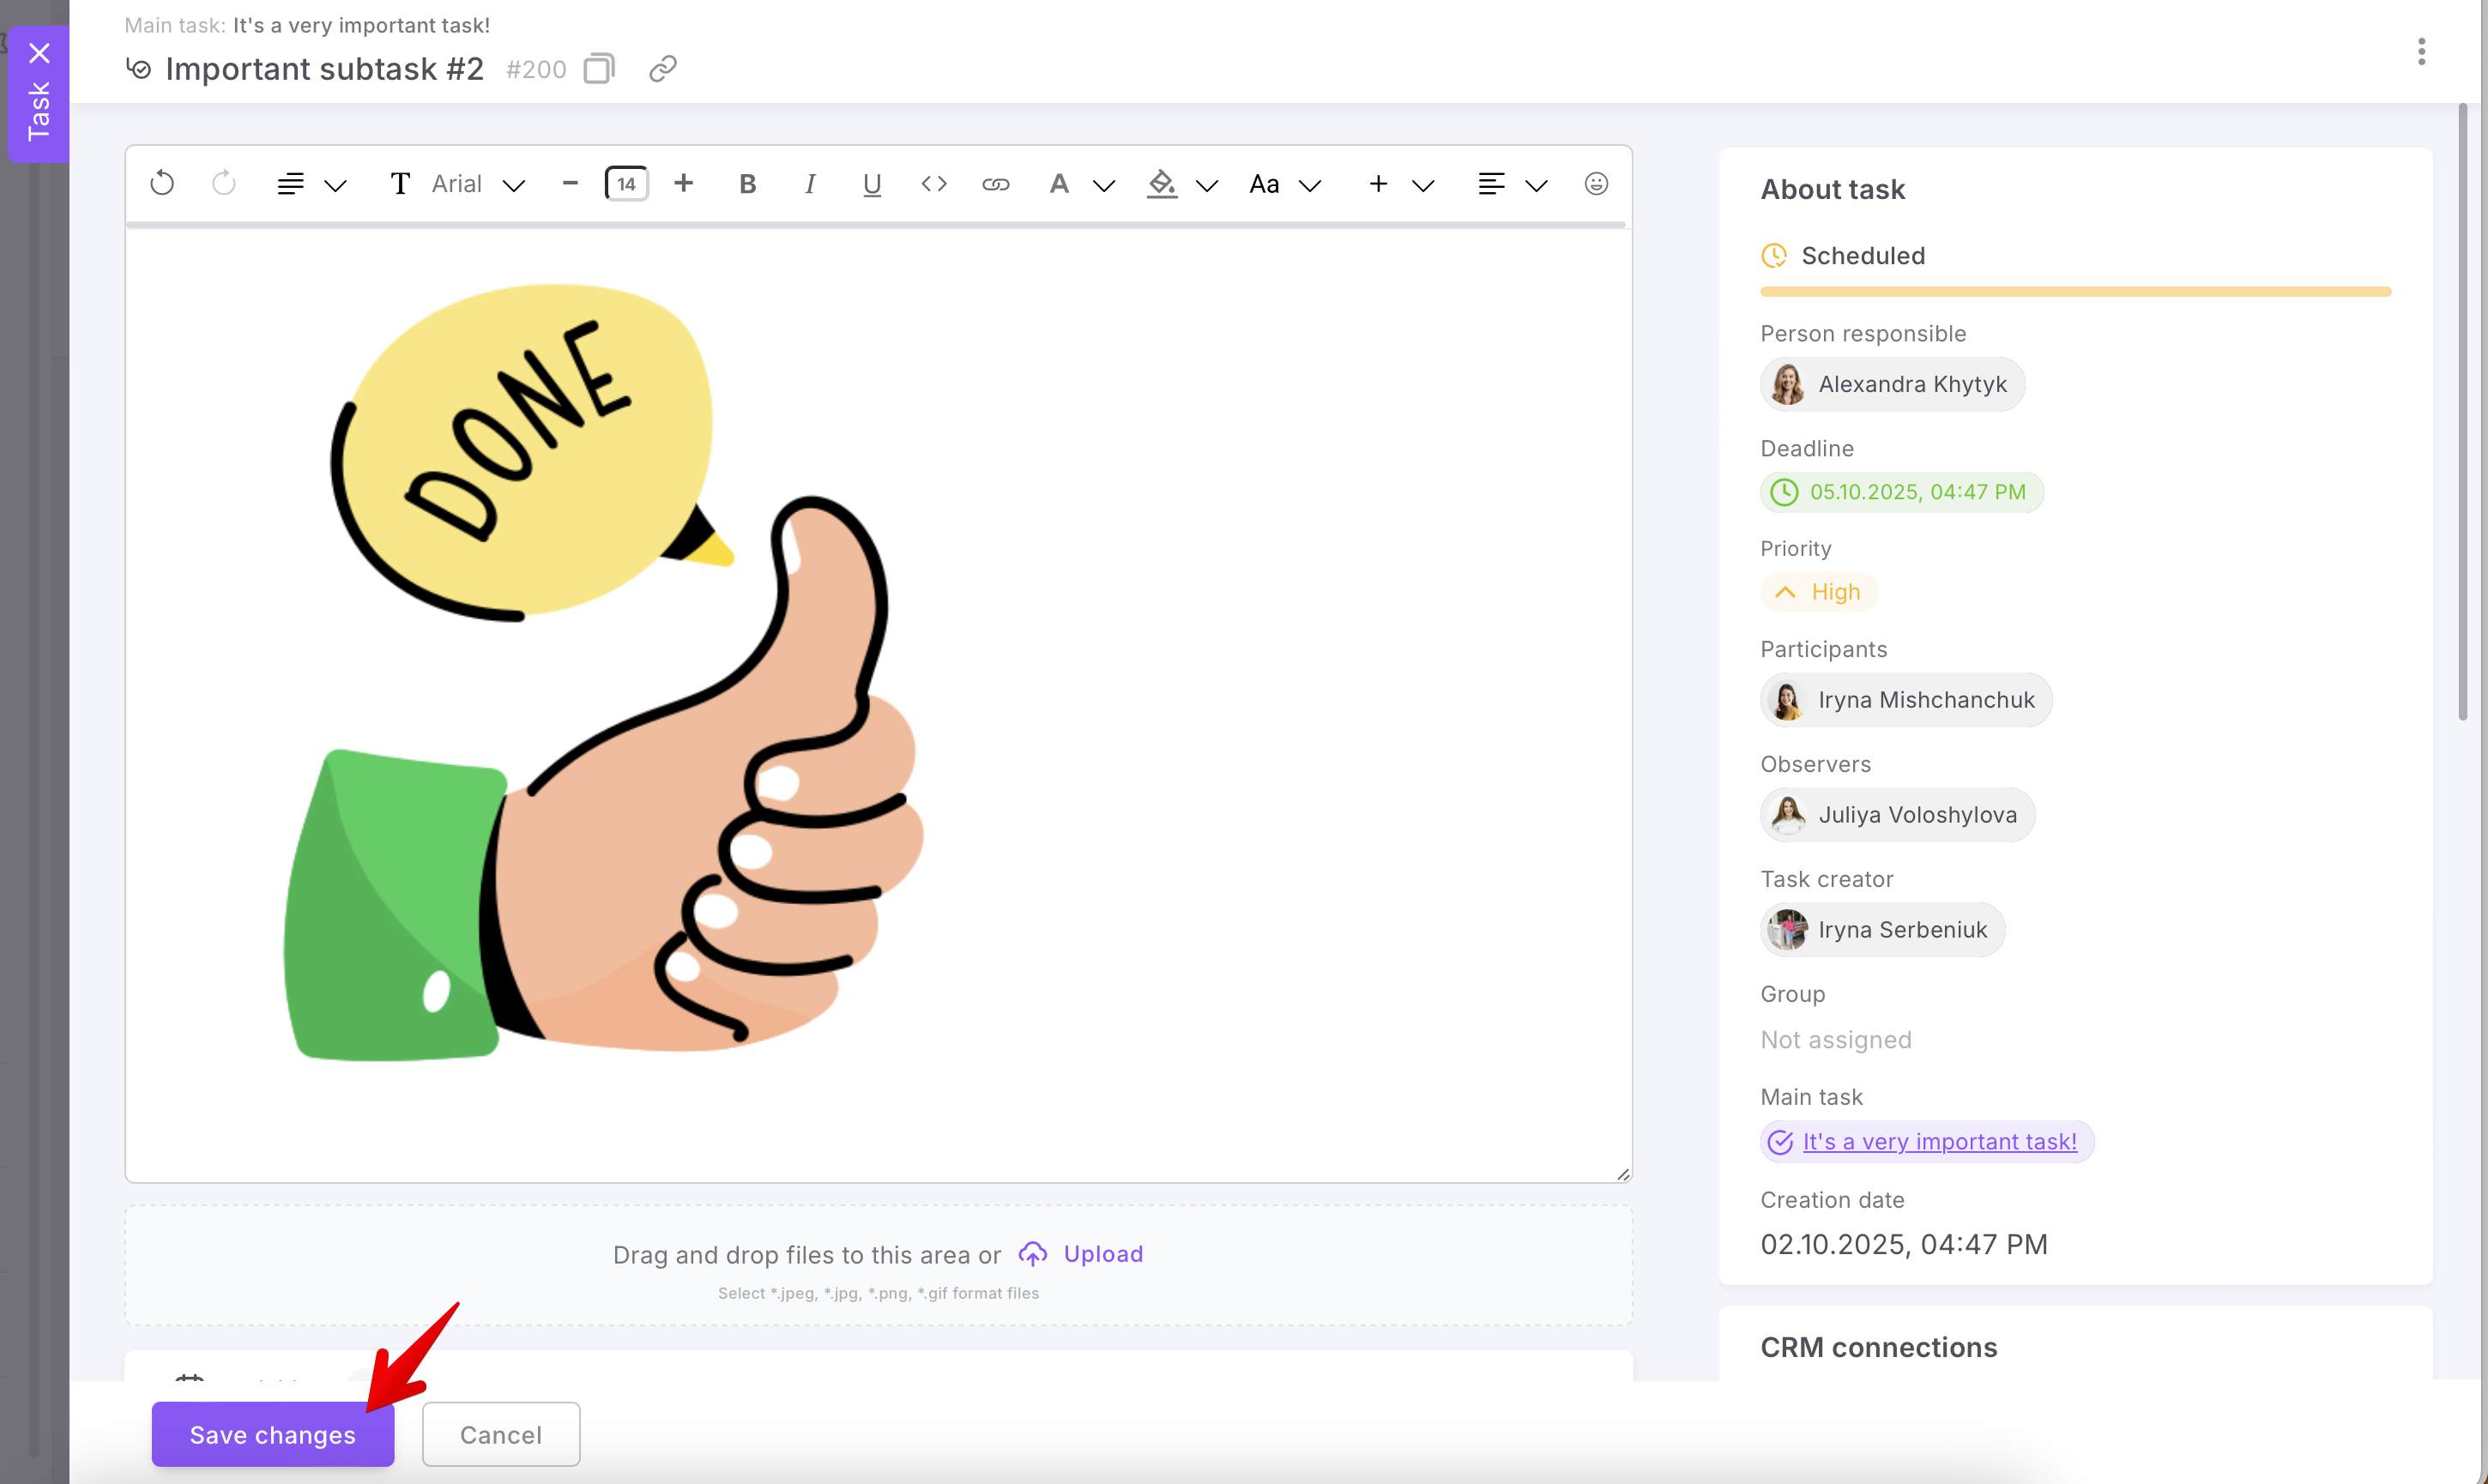Image resolution: width=2488 pixels, height=1484 pixels.
Task: Open the three-dot task options menu
Action: click(2421, 52)
